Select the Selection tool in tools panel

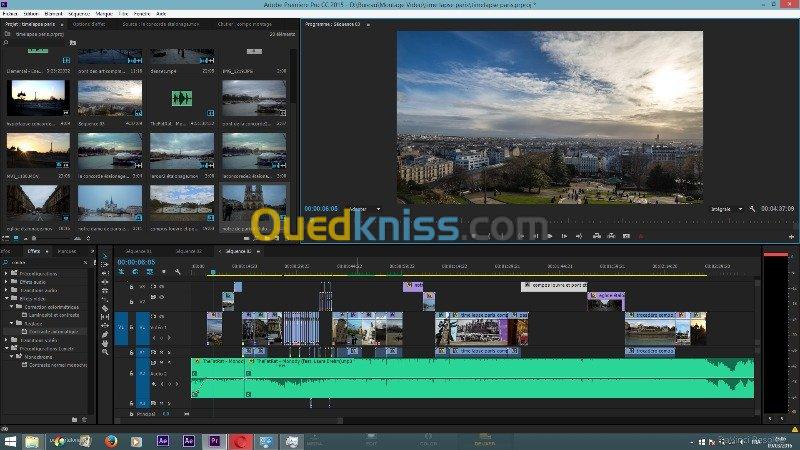pyautogui.click(x=105, y=256)
